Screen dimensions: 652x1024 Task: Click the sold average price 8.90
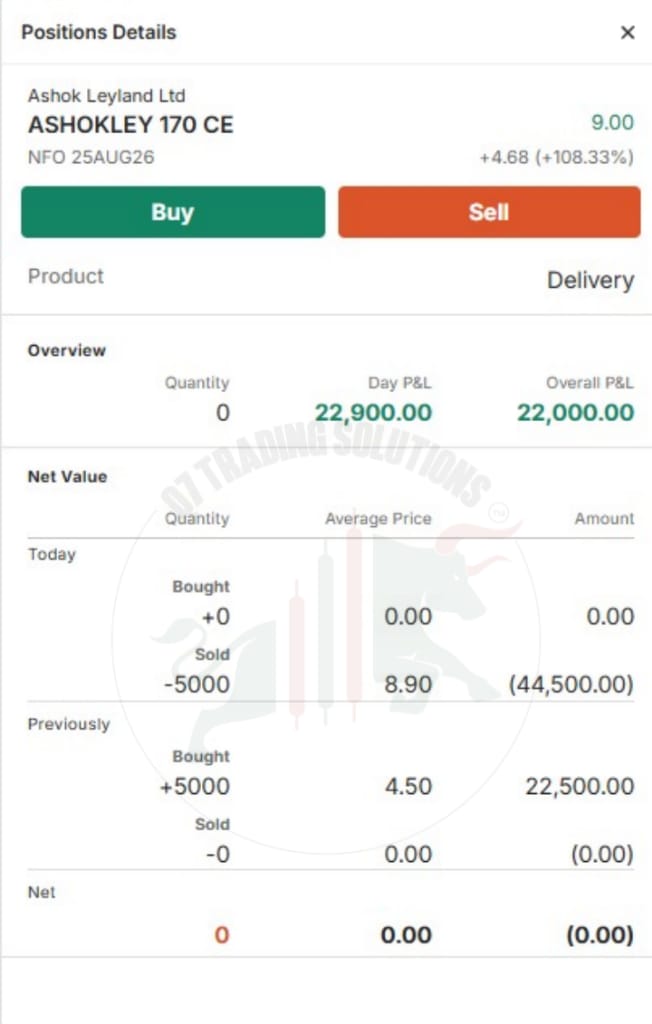tap(408, 684)
